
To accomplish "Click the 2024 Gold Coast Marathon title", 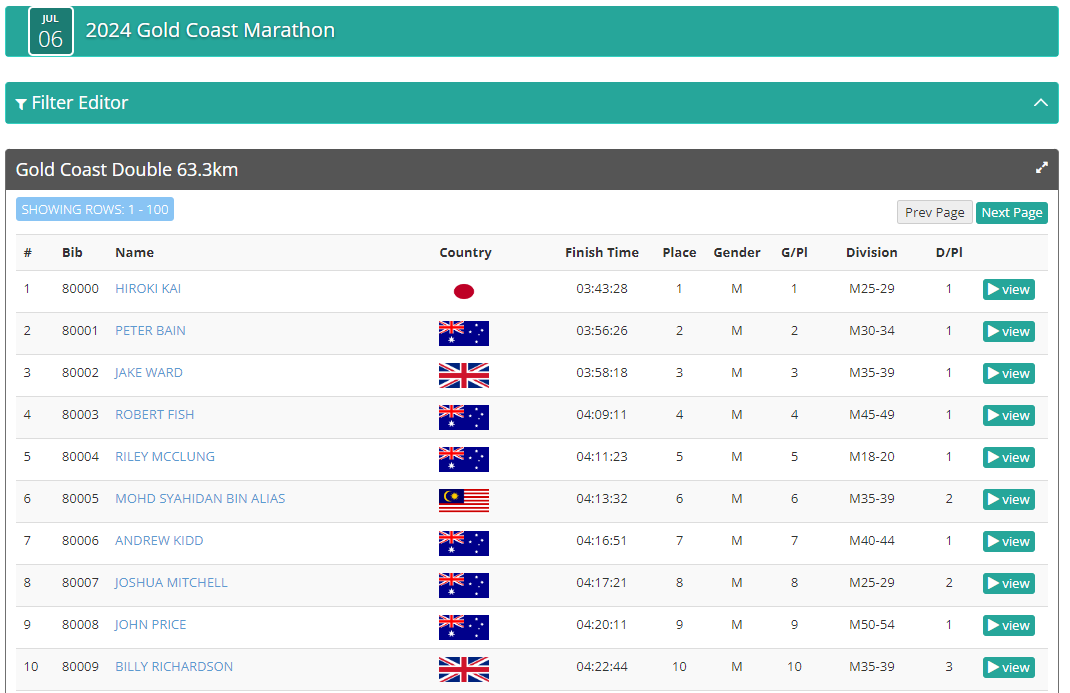I will click(x=210, y=31).
